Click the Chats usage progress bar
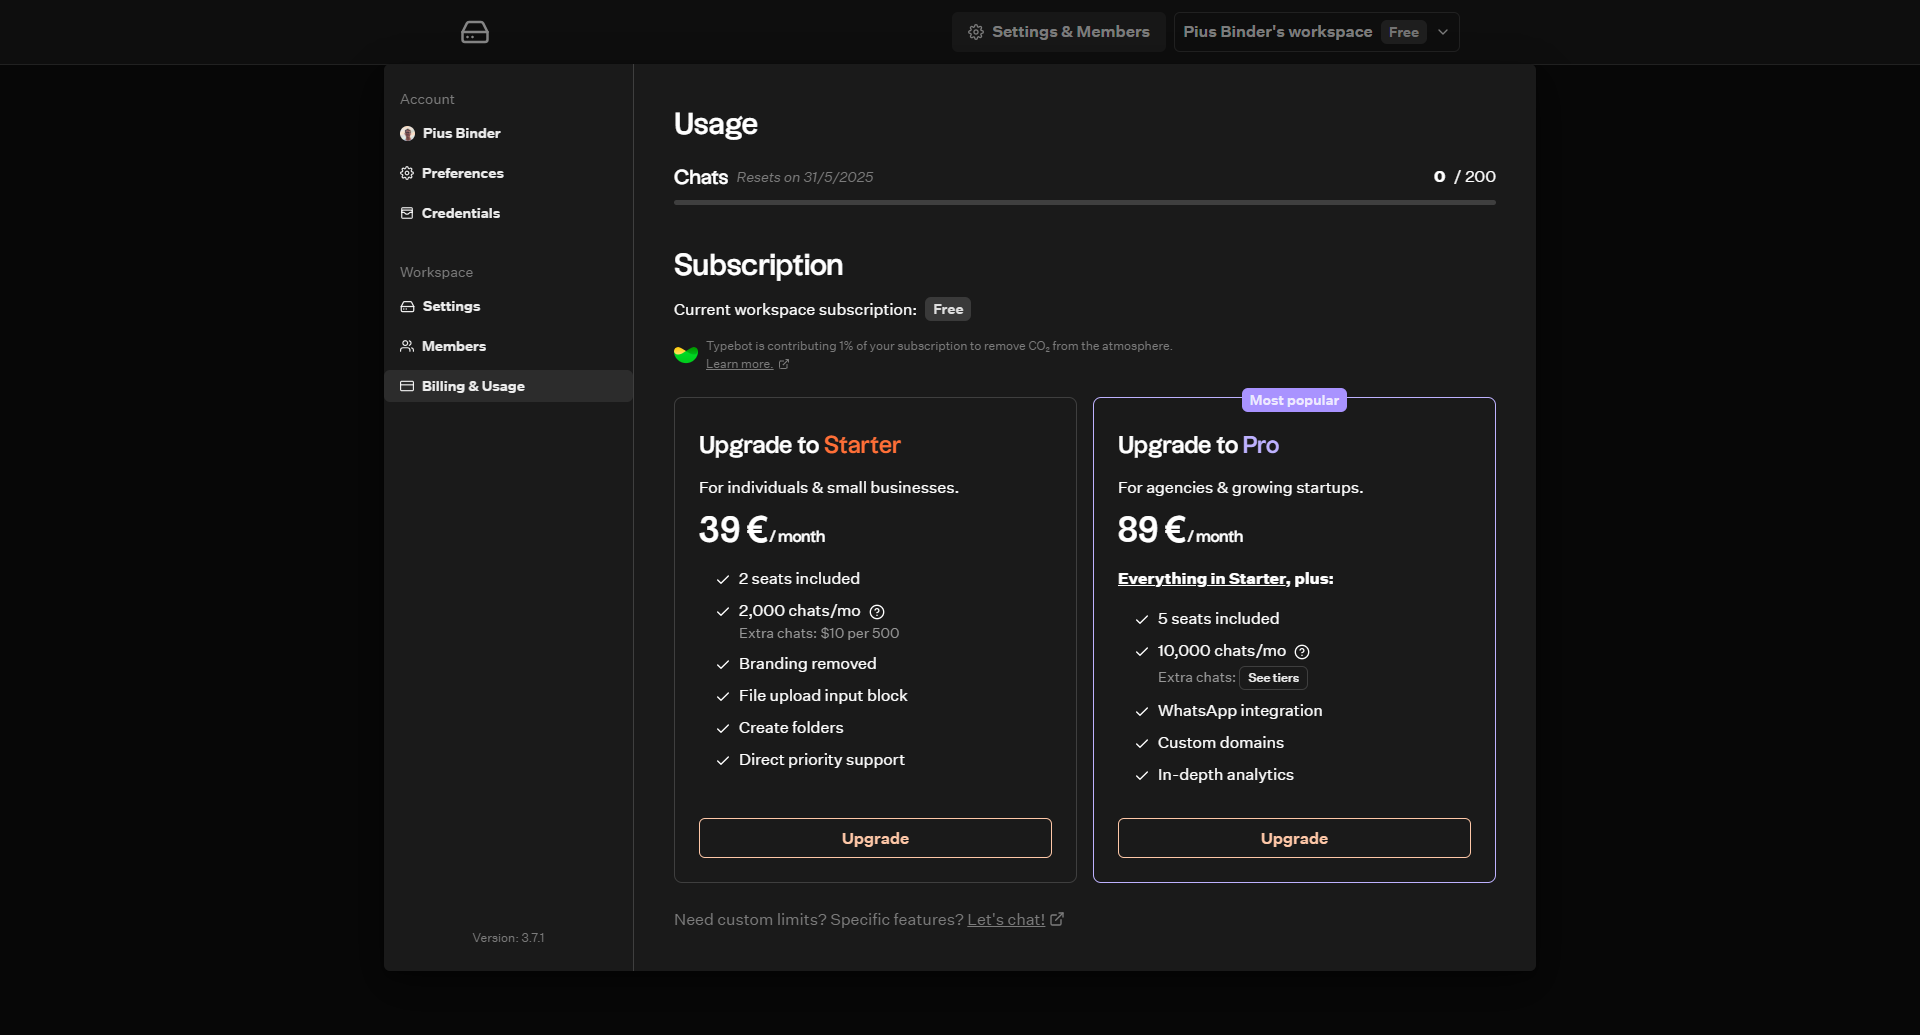This screenshot has width=1920, height=1035. coord(1084,202)
